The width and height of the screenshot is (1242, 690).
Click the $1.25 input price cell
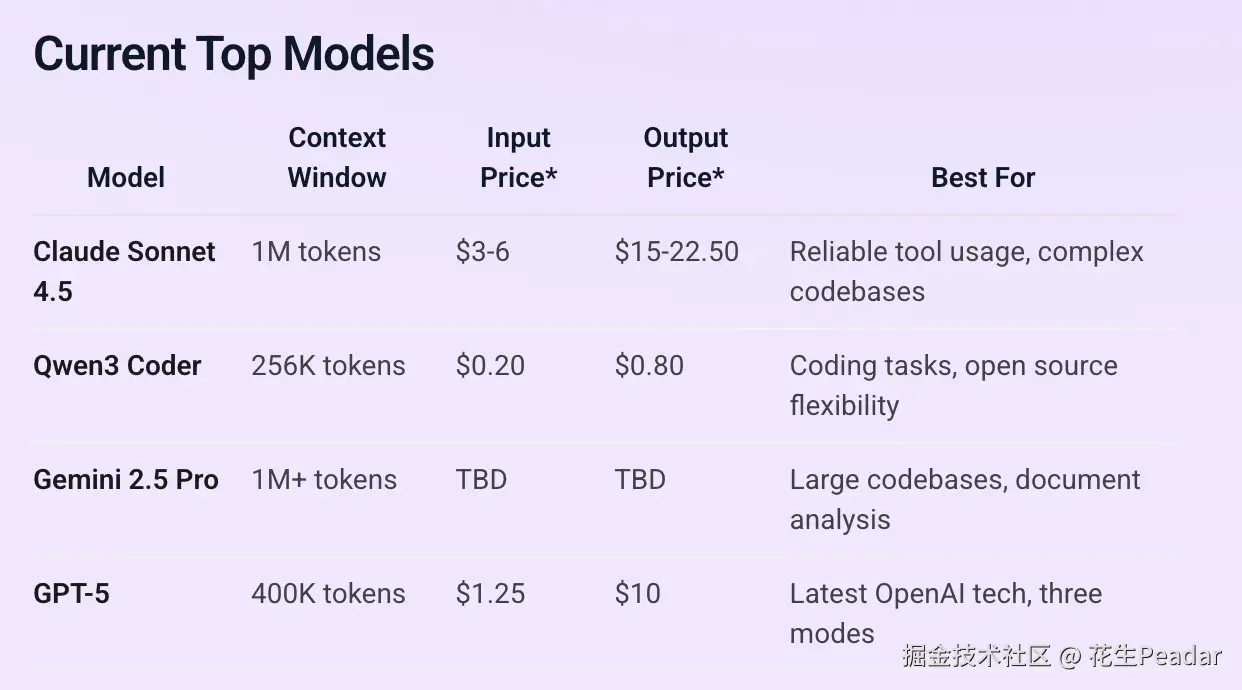(x=490, y=594)
